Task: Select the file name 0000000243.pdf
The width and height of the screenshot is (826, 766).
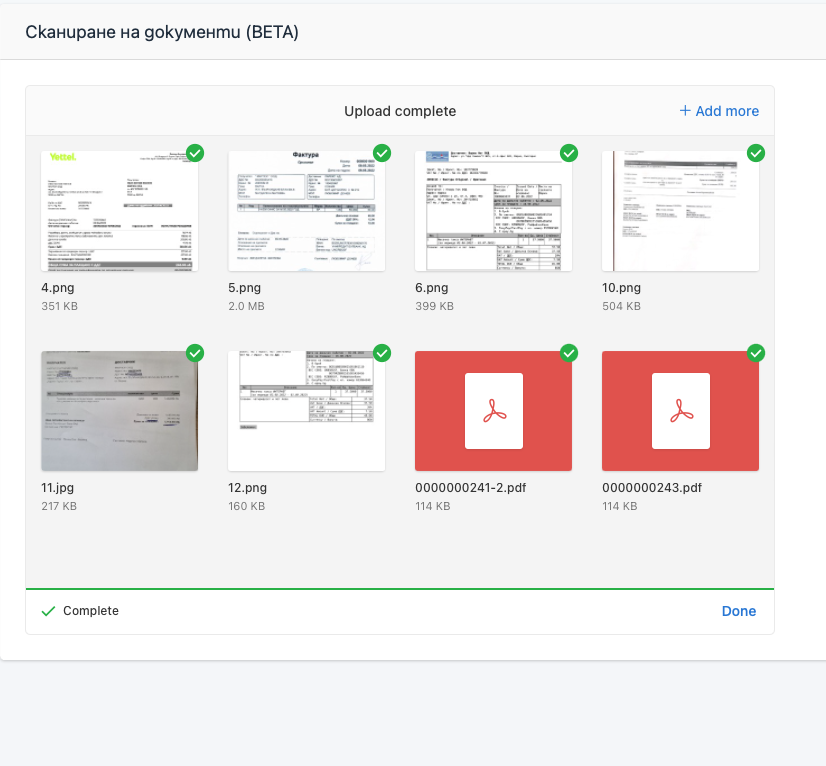Action: click(652, 488)
